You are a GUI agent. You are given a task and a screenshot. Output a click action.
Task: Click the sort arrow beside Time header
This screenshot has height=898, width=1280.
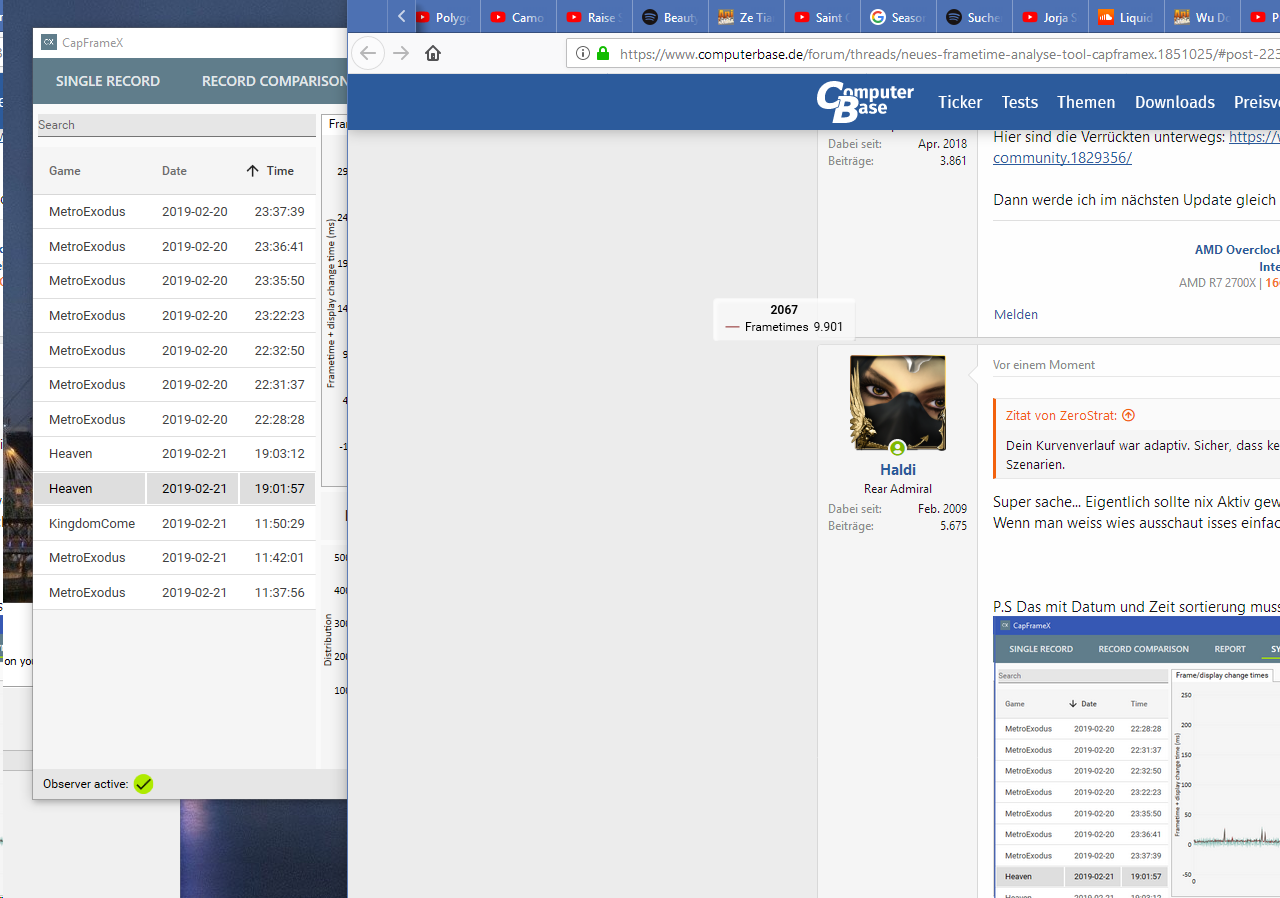pyautogui.click(x=253, y=171)
